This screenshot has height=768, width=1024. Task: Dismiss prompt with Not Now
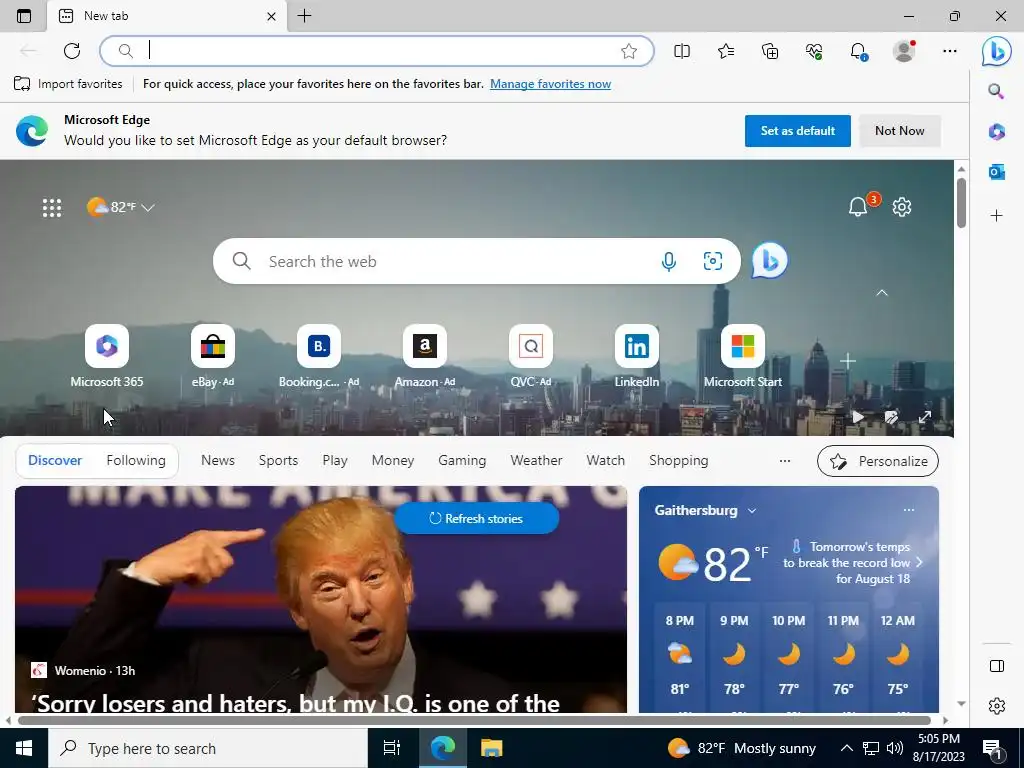point(899,131)
